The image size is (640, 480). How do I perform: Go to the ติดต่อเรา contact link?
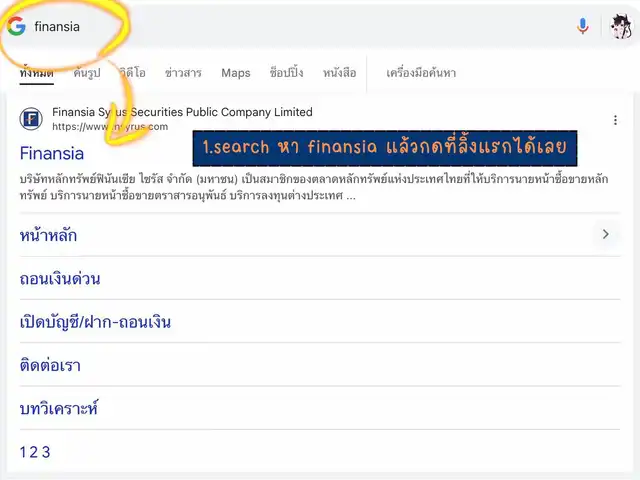click(x=50, y=365)
